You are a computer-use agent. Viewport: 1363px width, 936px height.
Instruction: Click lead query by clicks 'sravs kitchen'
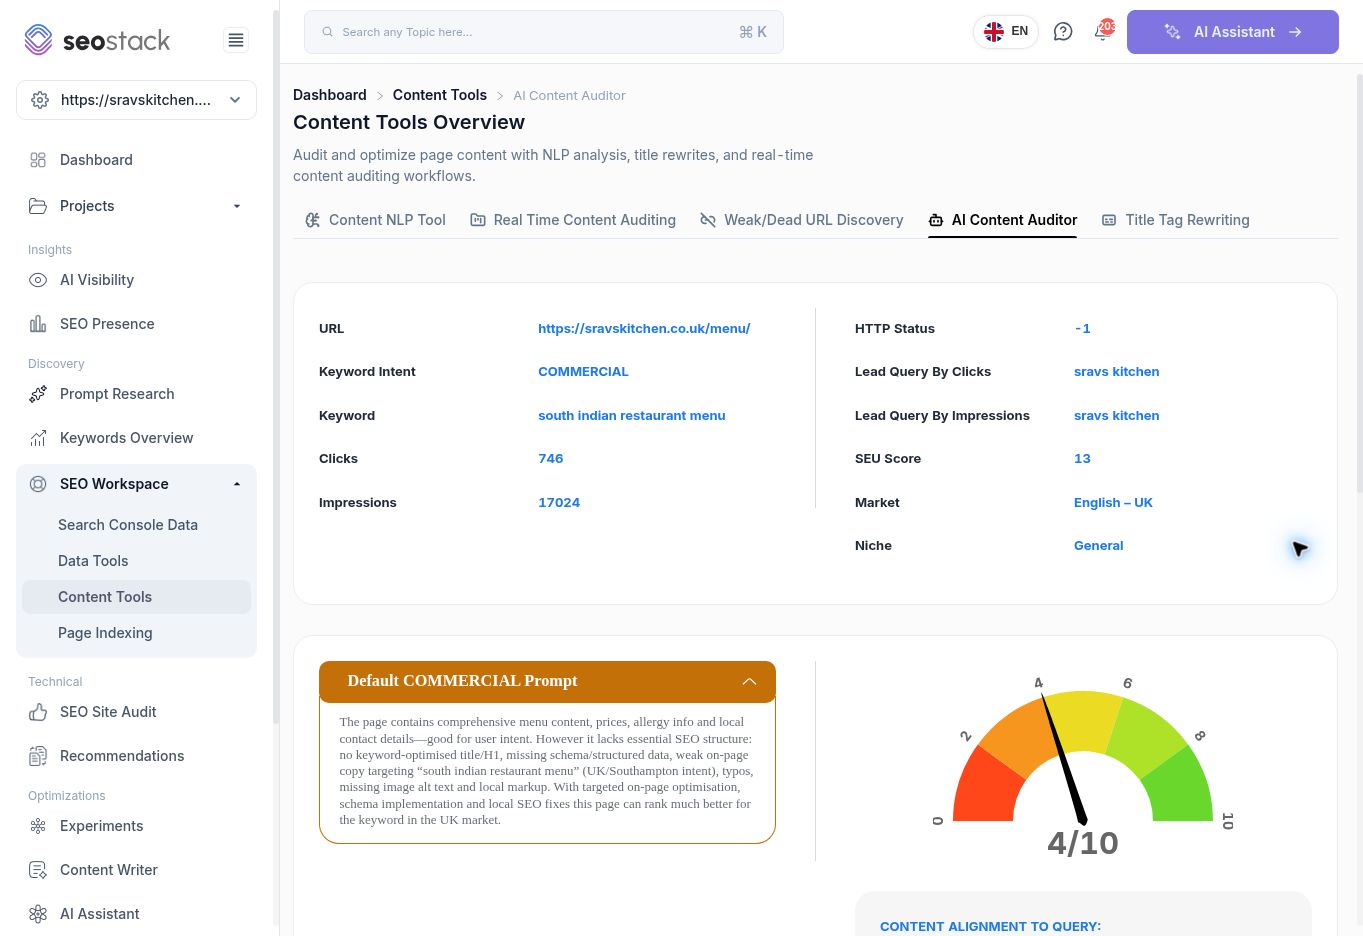[x=1117, y=371]
